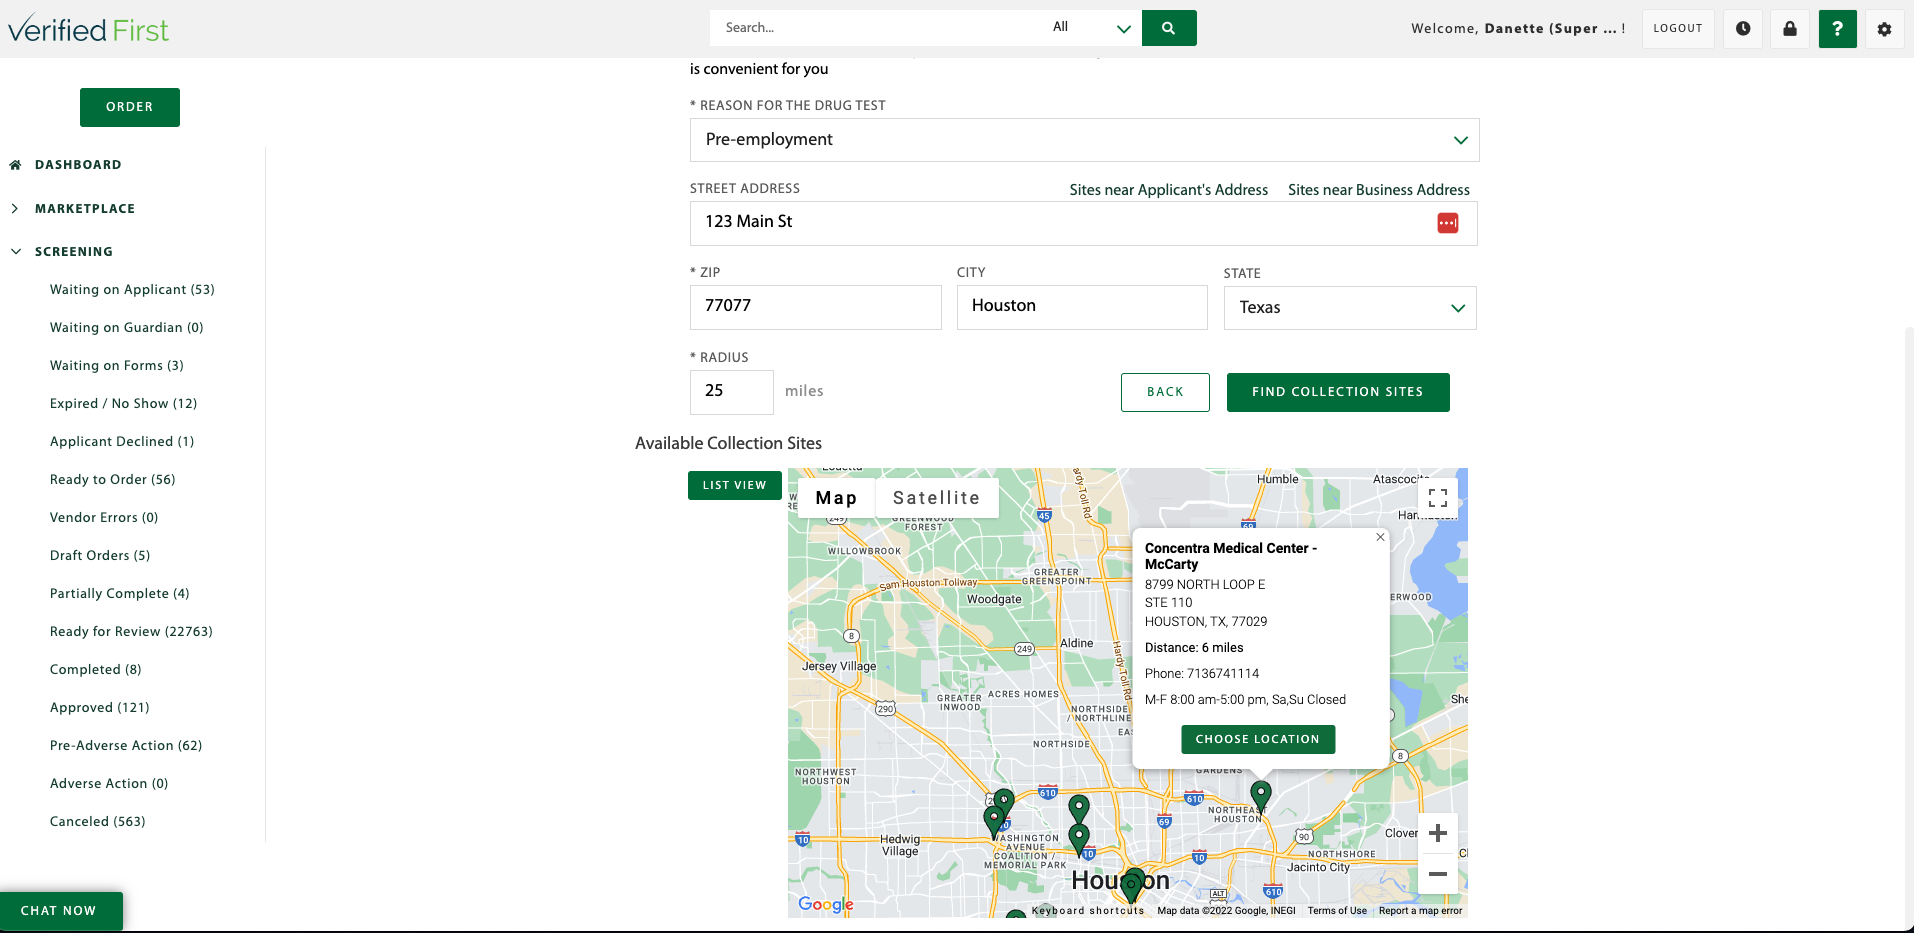Viewport: 1914px width, 933px height.
Task: Zoom the map in with the plus control
Action: 1437,832
